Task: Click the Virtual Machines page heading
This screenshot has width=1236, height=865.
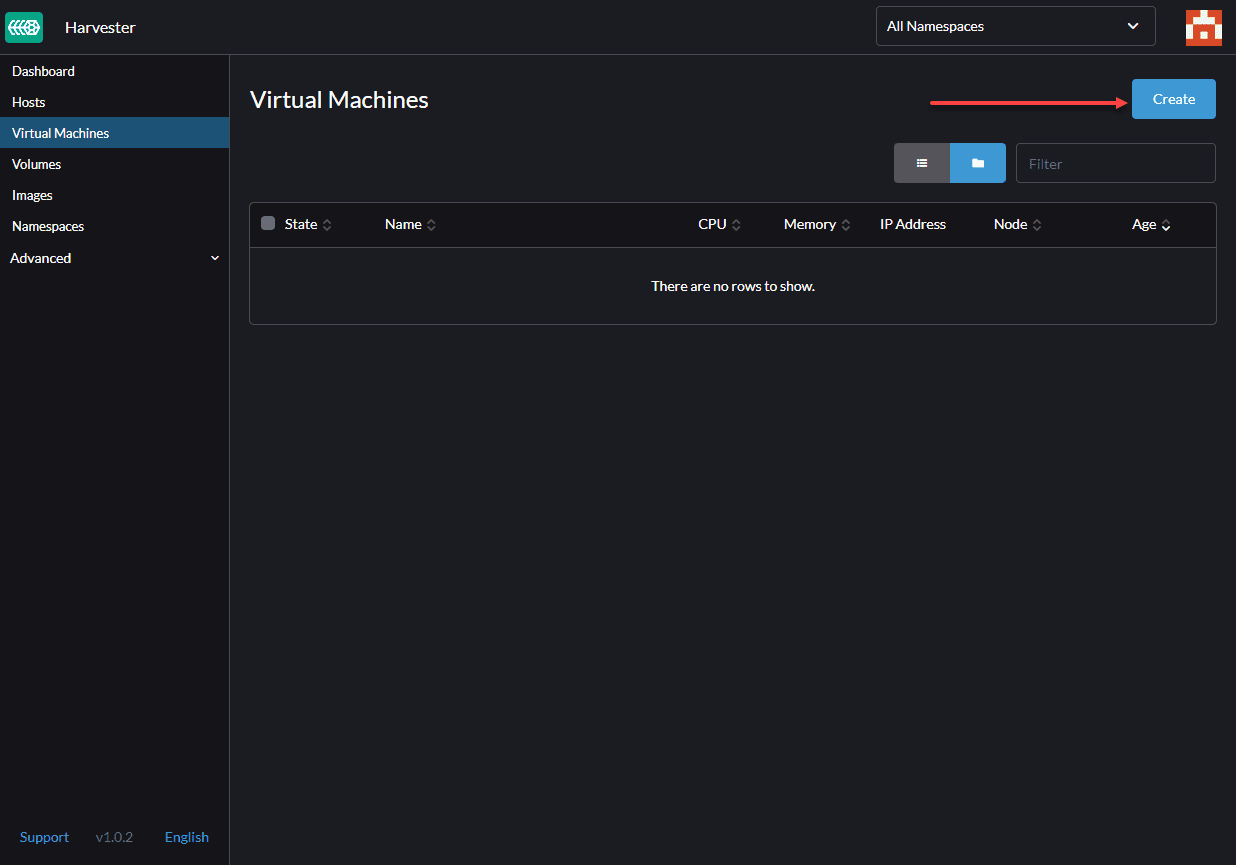Action: click(339, 100)
